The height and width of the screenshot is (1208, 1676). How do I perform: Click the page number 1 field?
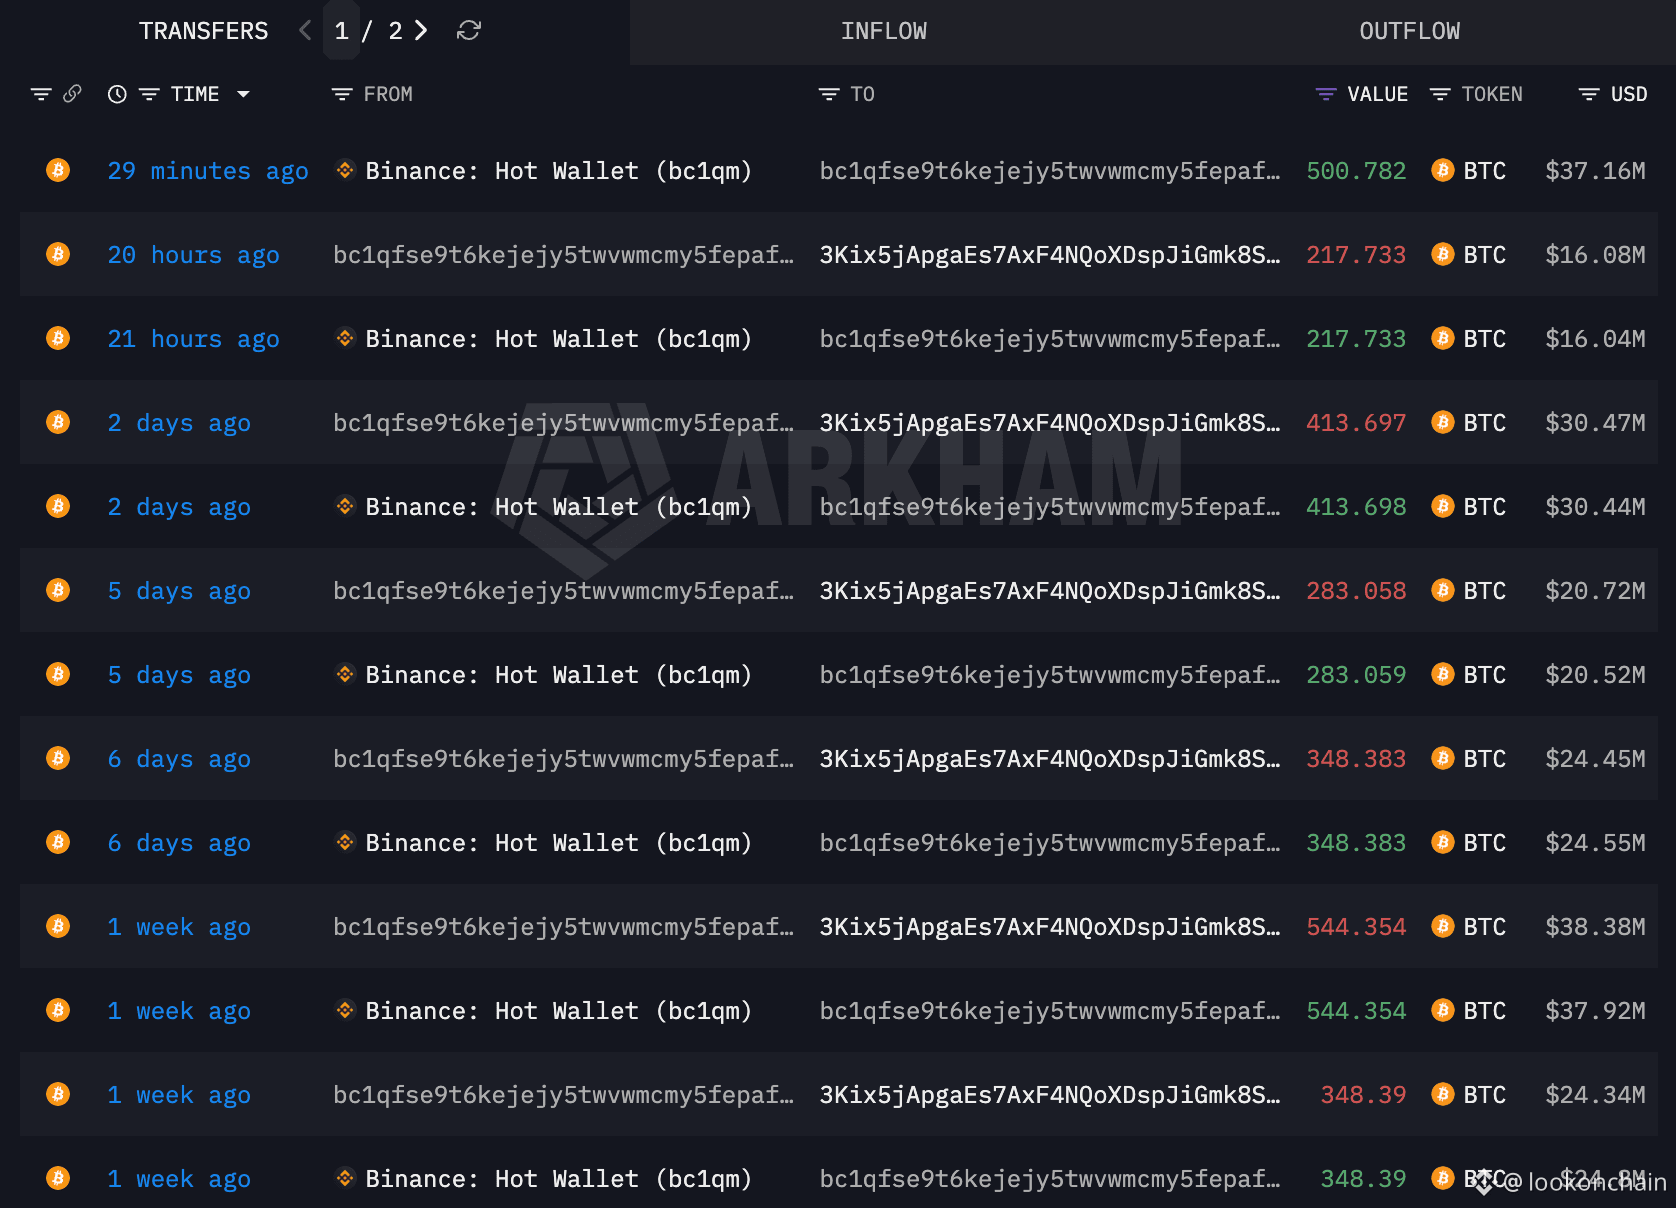click(342, 31)
